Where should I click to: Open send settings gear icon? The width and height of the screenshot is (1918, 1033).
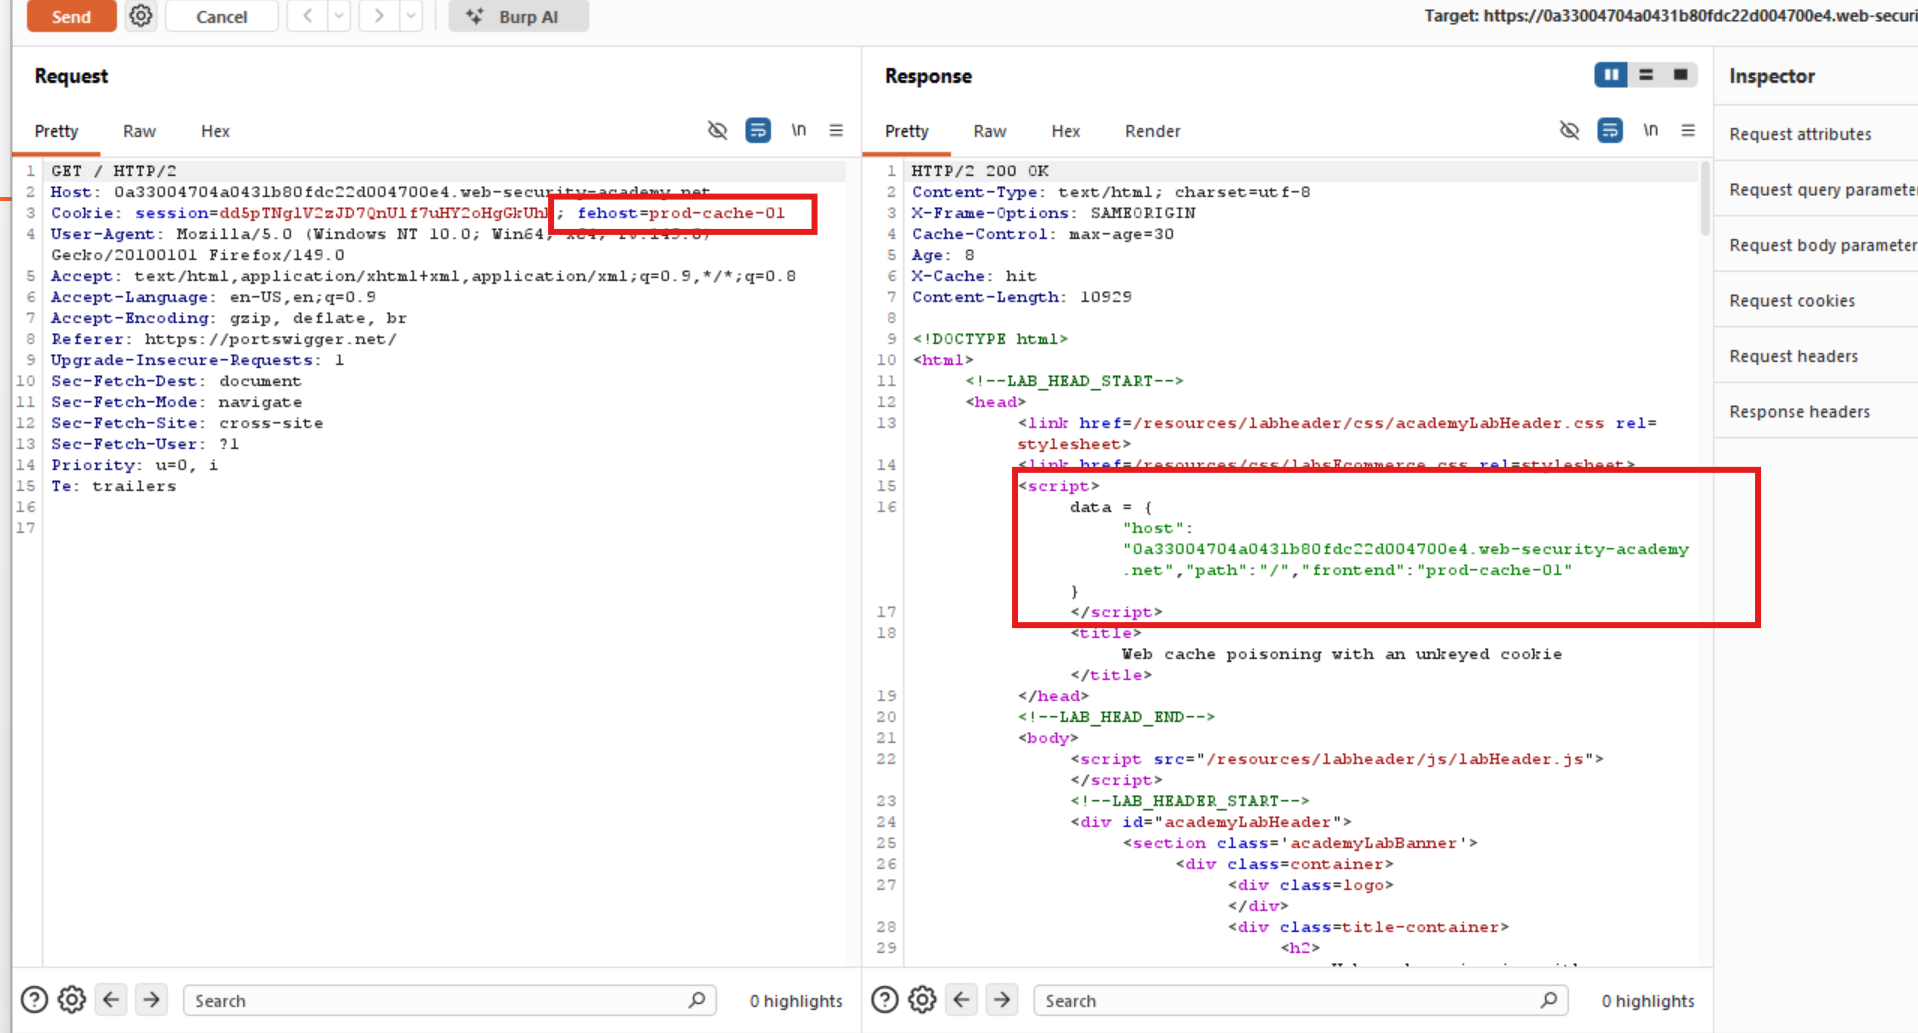coord(141,16)
